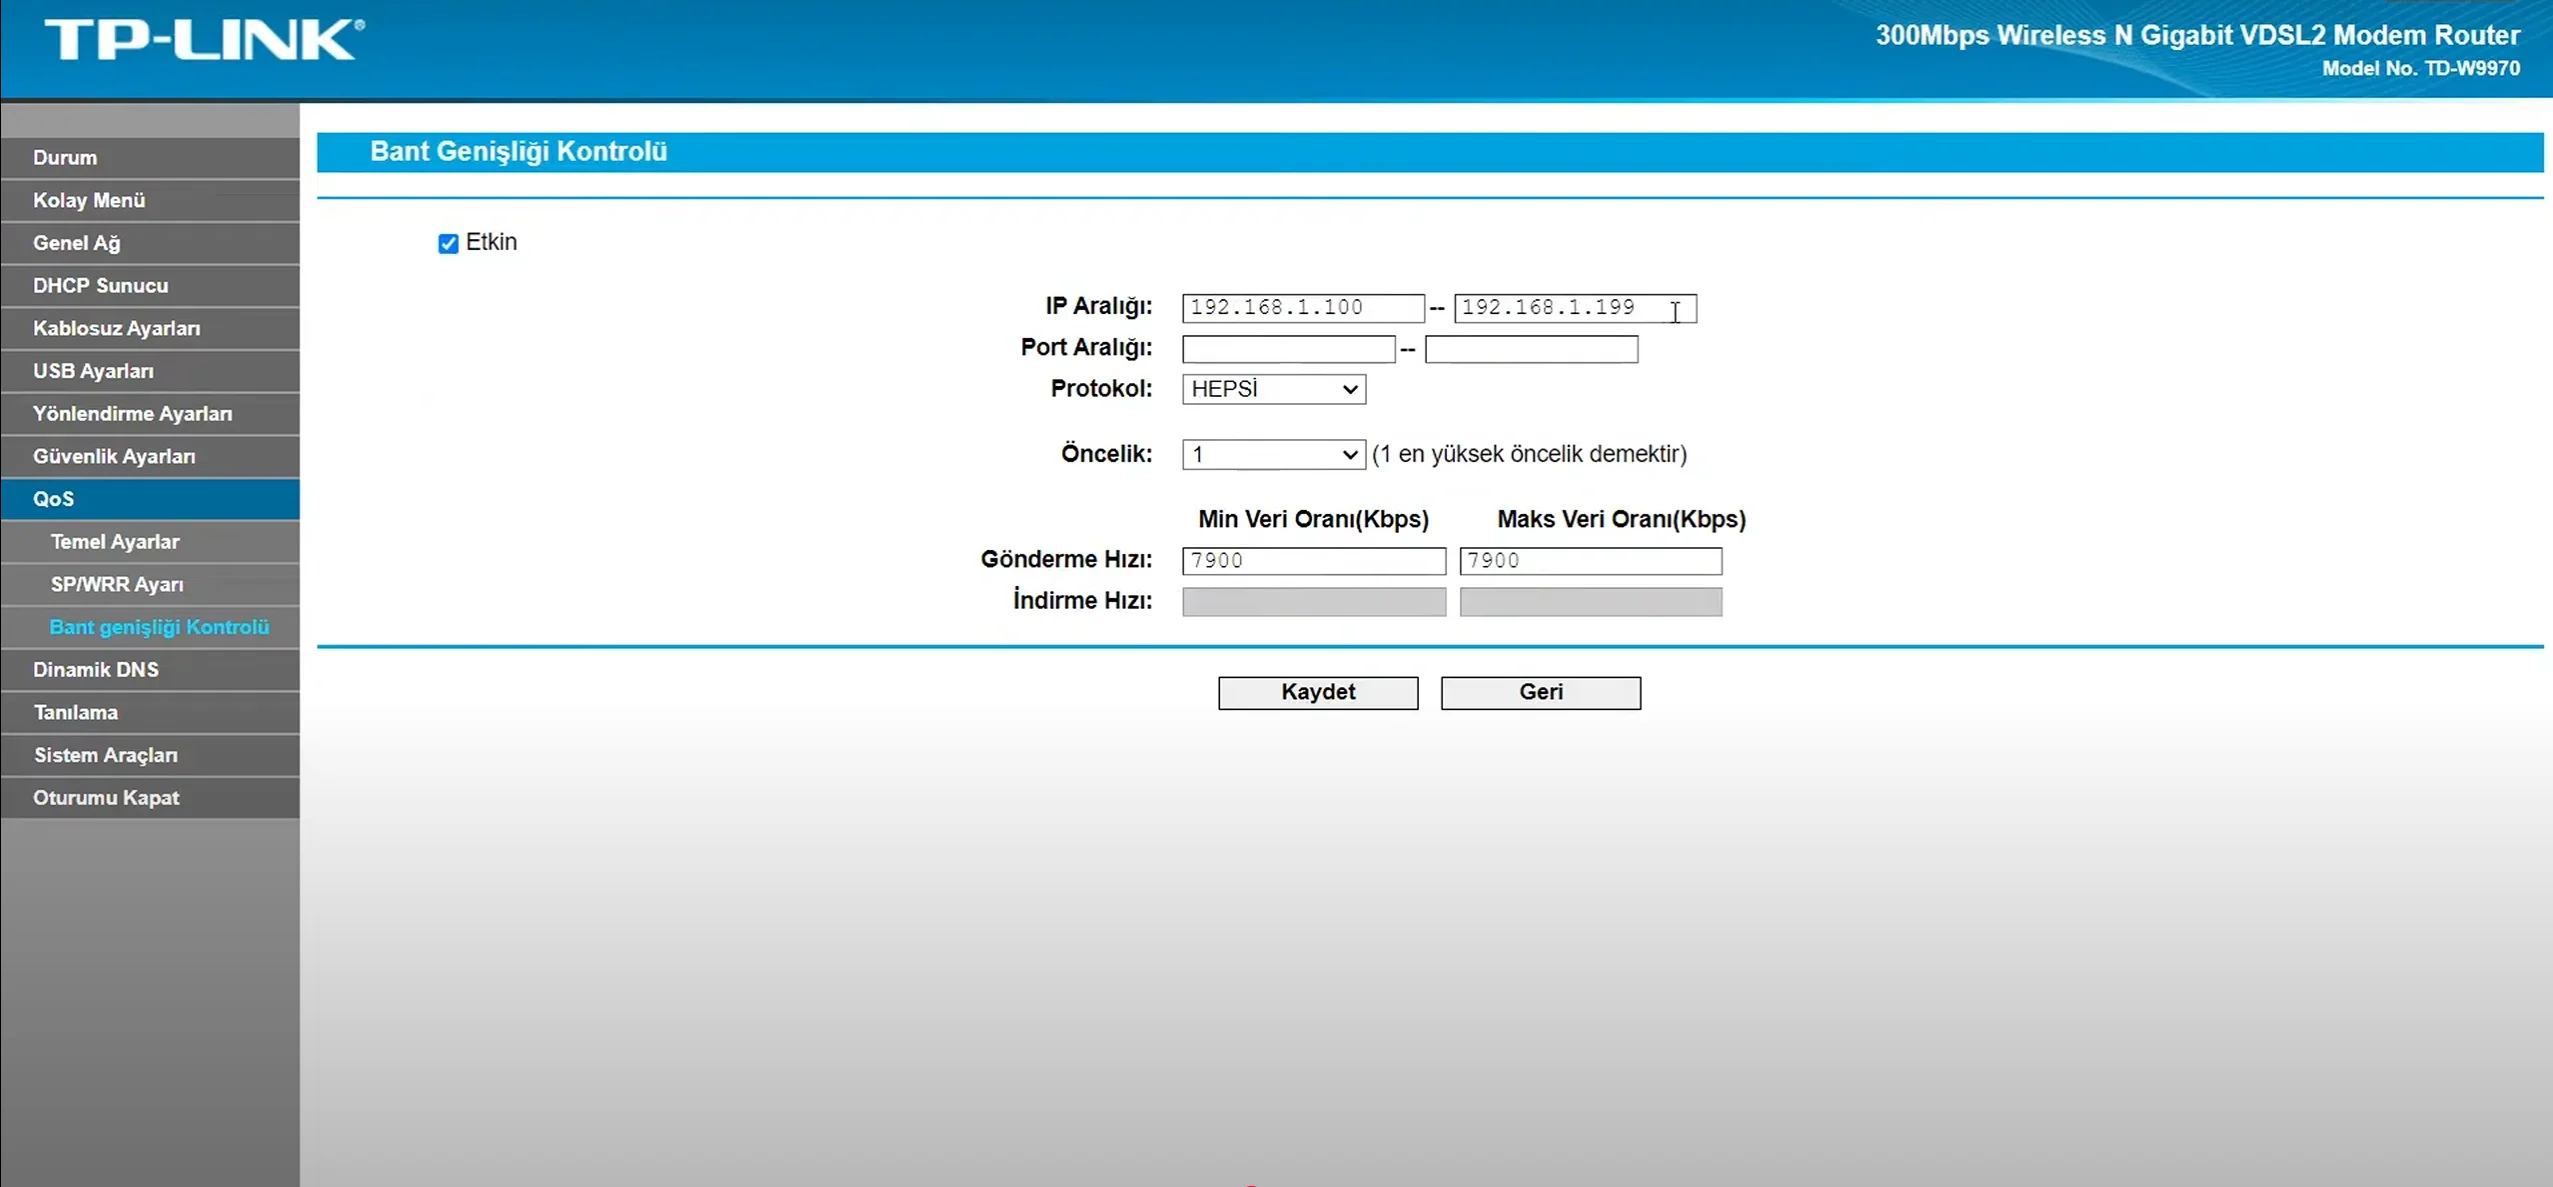Open the Durum menu item
Viewport: 2553px width, 1187px height.
(65, 158)
